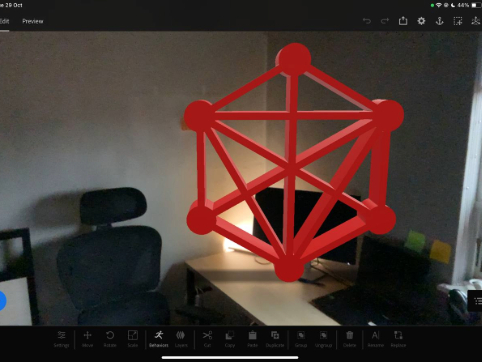Select the Move tool
Screen dimensions: 482x362
87,339
